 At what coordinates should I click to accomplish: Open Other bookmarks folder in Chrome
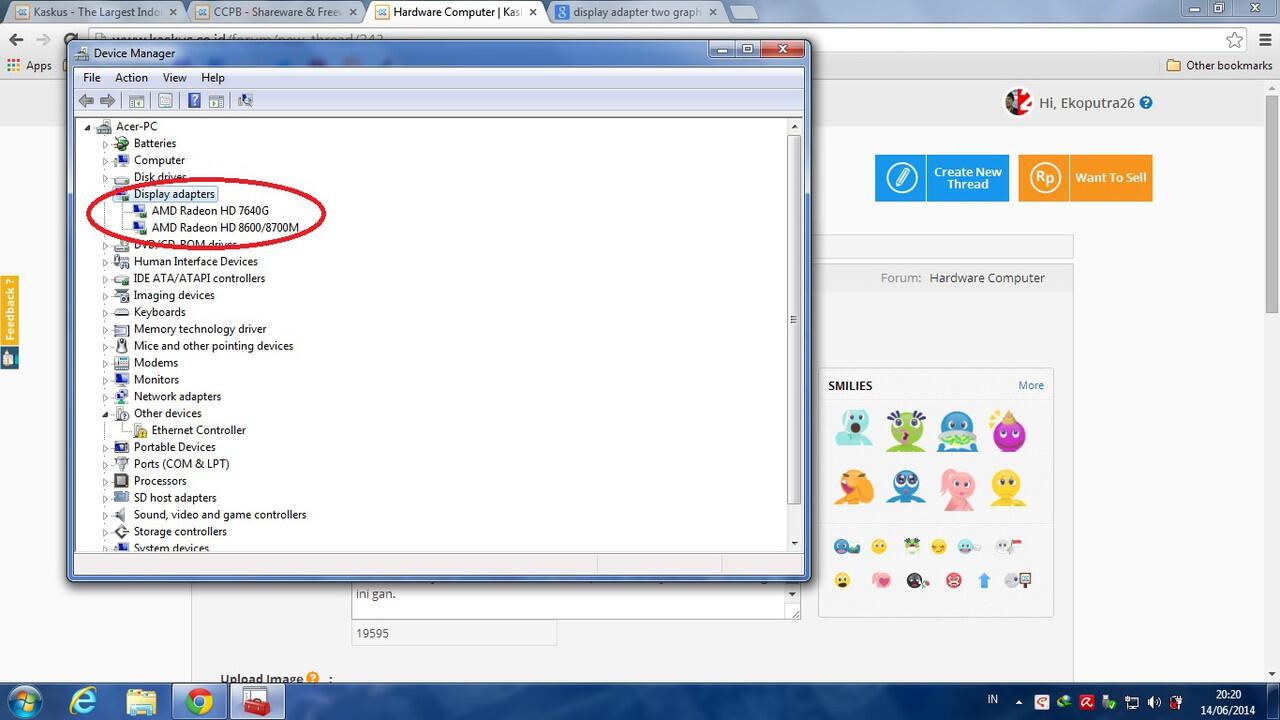1219,65
